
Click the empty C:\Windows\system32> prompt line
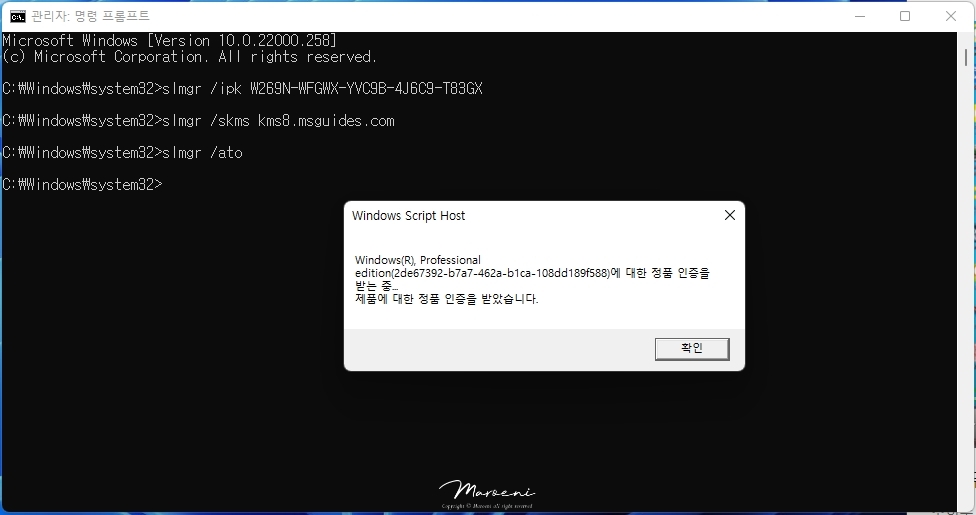(x=82, y=185)
